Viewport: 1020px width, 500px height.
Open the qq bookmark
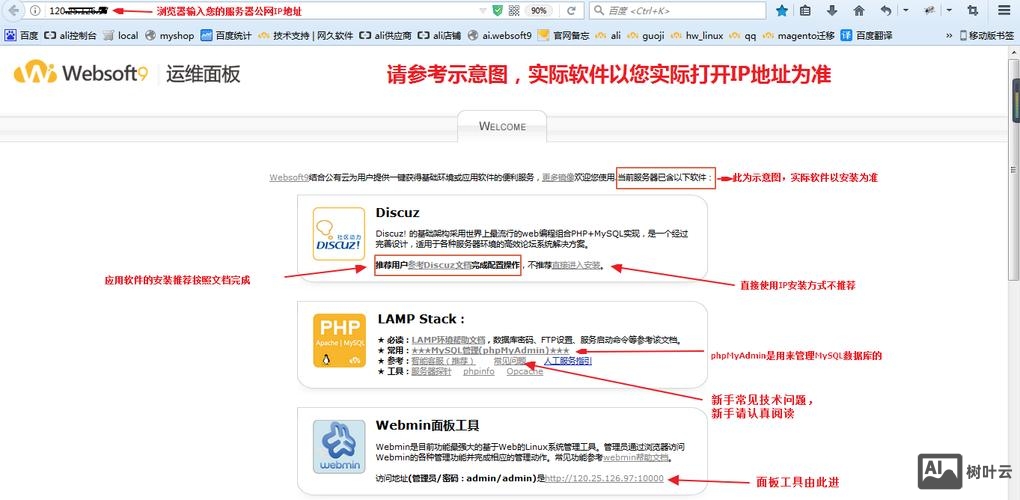coord(743,36)
